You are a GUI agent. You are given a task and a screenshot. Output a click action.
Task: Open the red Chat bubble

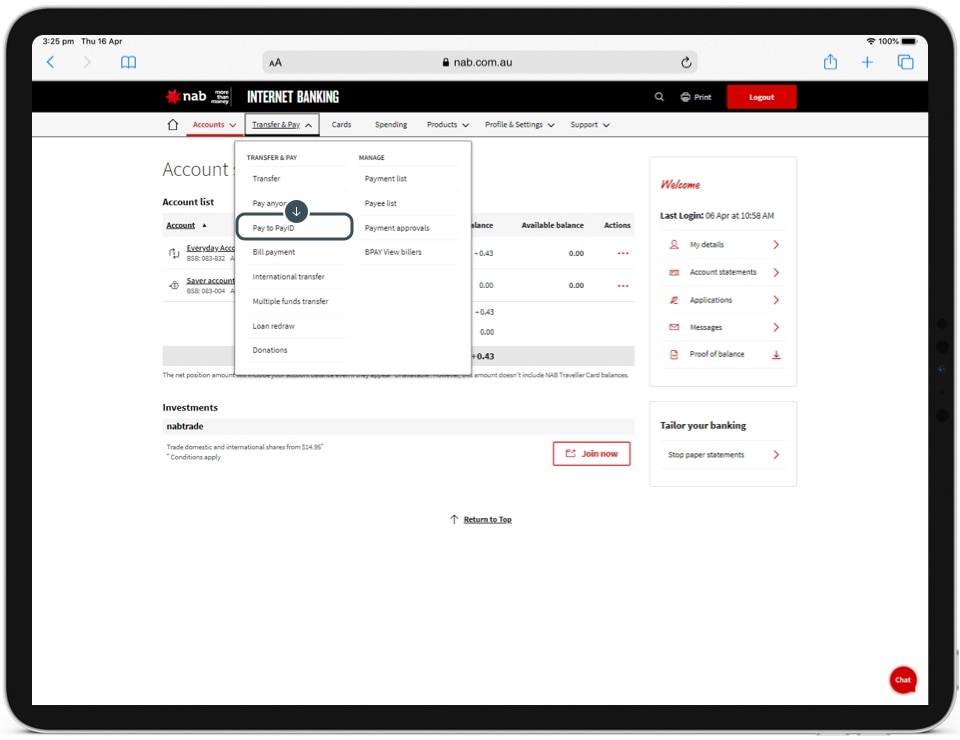[903, 680]
